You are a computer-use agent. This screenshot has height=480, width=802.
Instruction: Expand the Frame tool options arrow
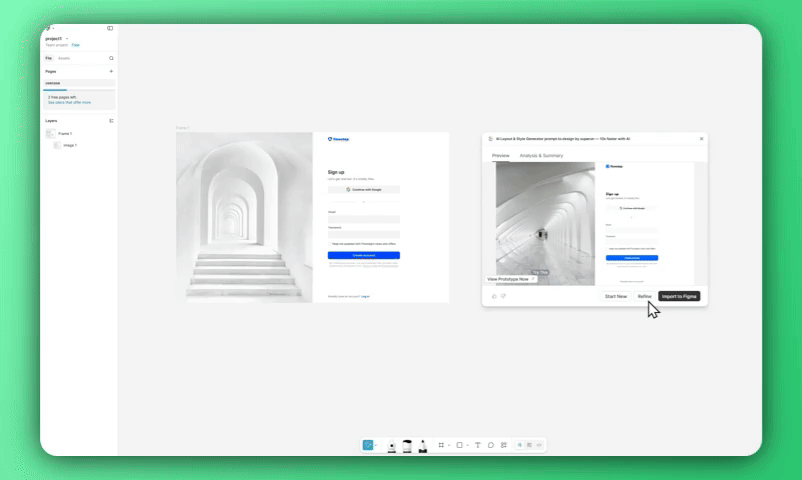click(x=449, y=446)
